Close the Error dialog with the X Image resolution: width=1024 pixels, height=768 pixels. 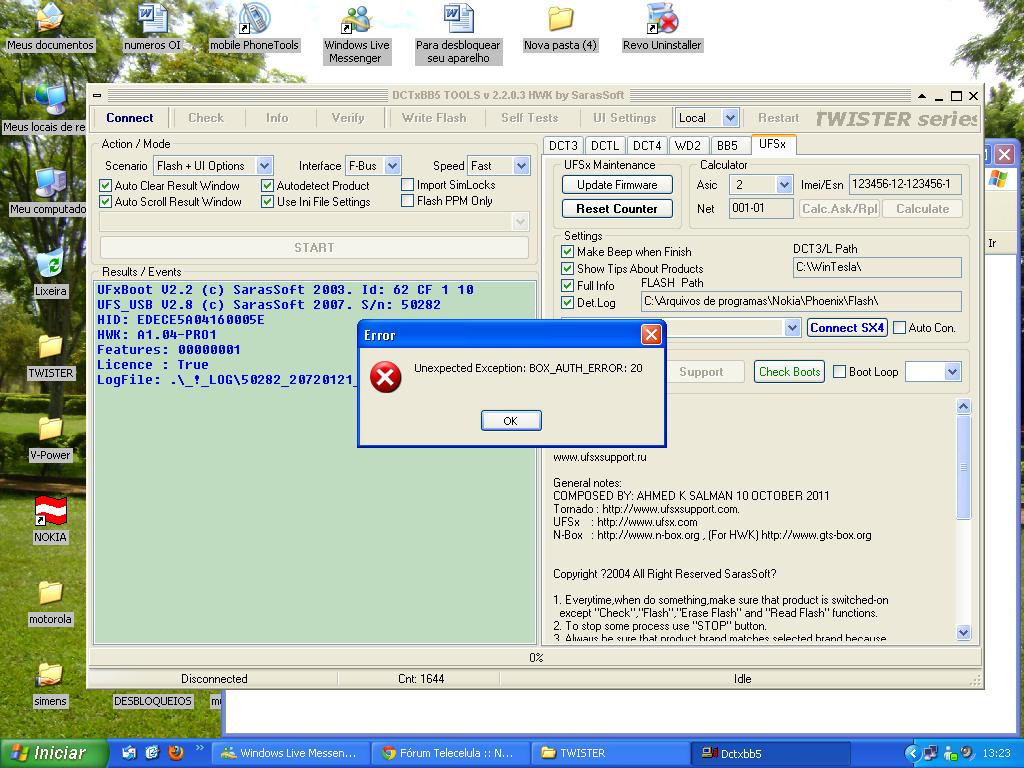click(651, 335)
